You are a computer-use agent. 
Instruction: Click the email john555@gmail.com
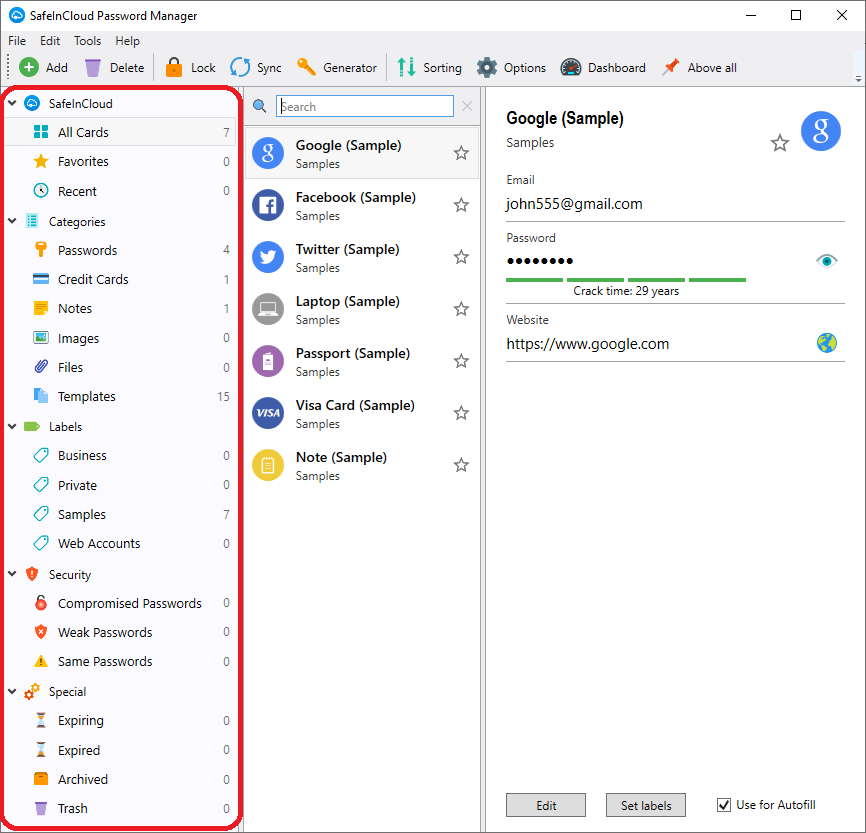pyautogui.click(x=574, y=204)
